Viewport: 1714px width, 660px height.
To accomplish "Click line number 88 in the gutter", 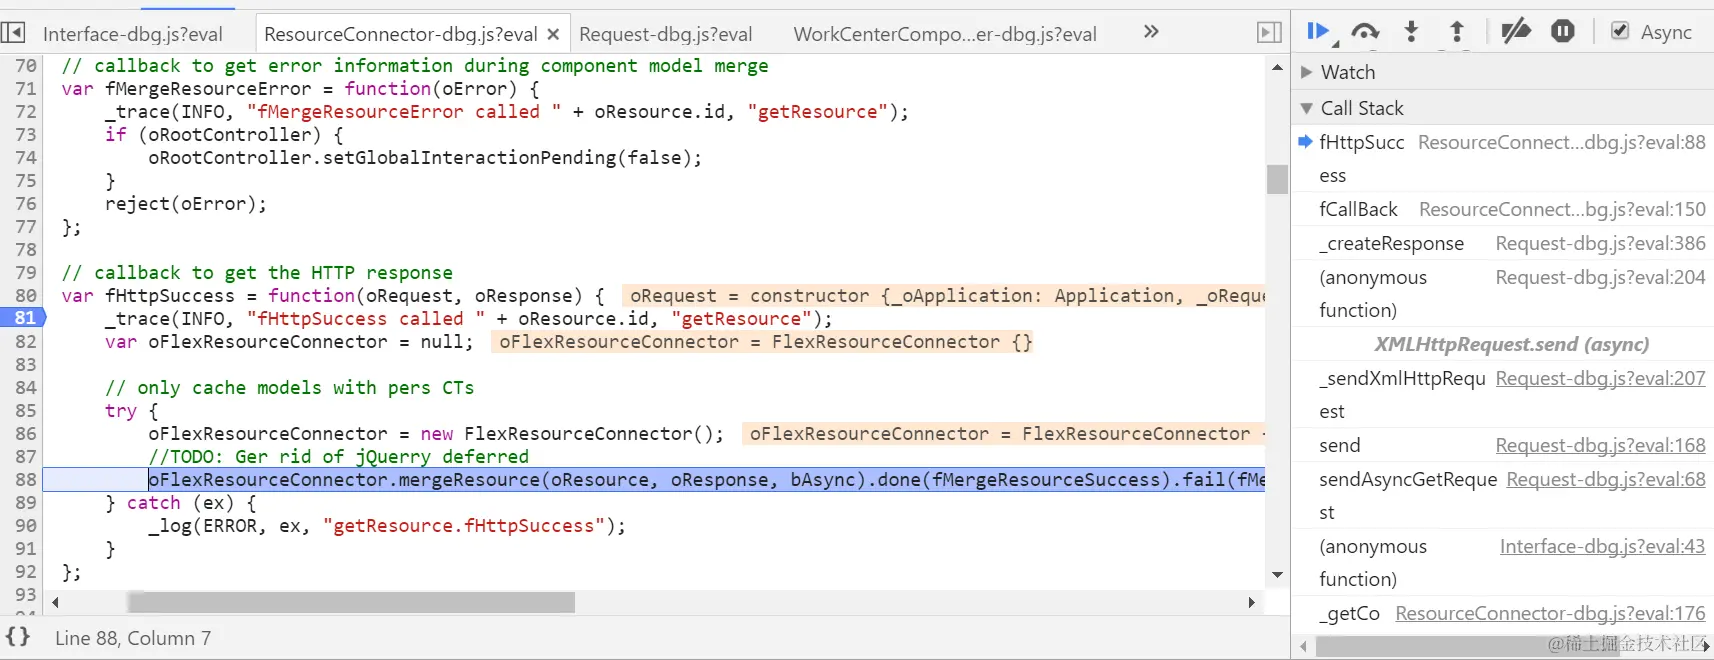I will pos(26,479).
